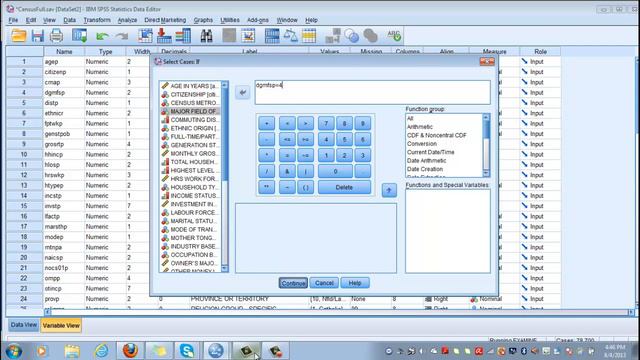Viewport: 640px width, 360px height.
Task: Go to case toolbar icon
Action: click(145, 36)
